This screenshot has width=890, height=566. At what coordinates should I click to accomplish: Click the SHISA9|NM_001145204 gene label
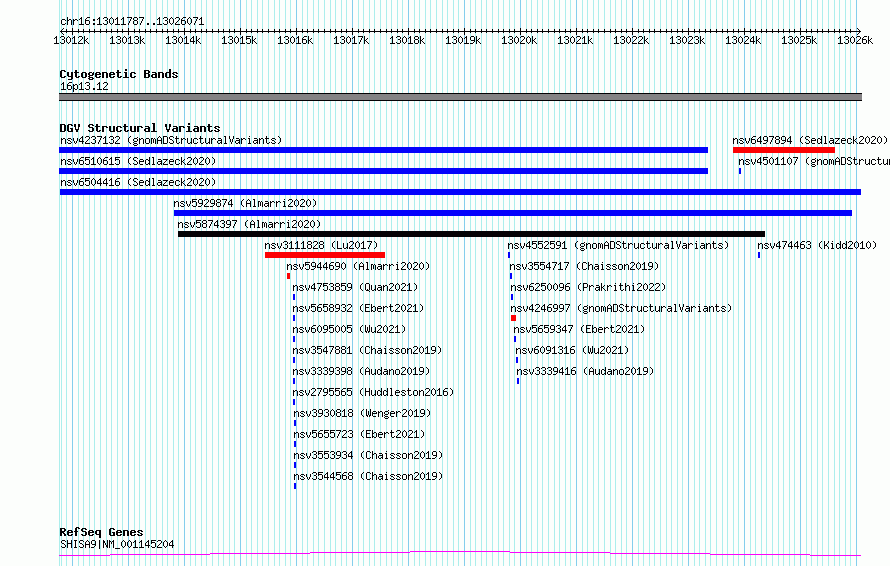(x=117, y=544)
